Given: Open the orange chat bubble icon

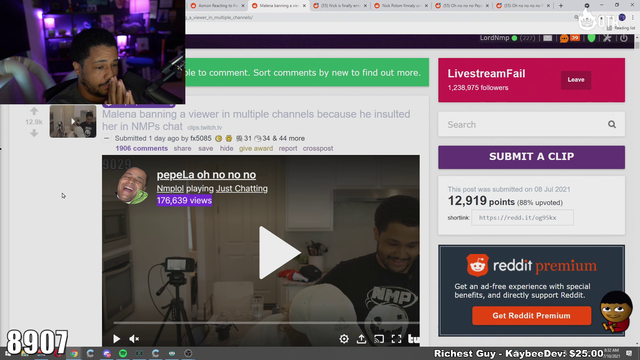Looking at the screenshot, I should pyautogui.click(x=564, y=38).
